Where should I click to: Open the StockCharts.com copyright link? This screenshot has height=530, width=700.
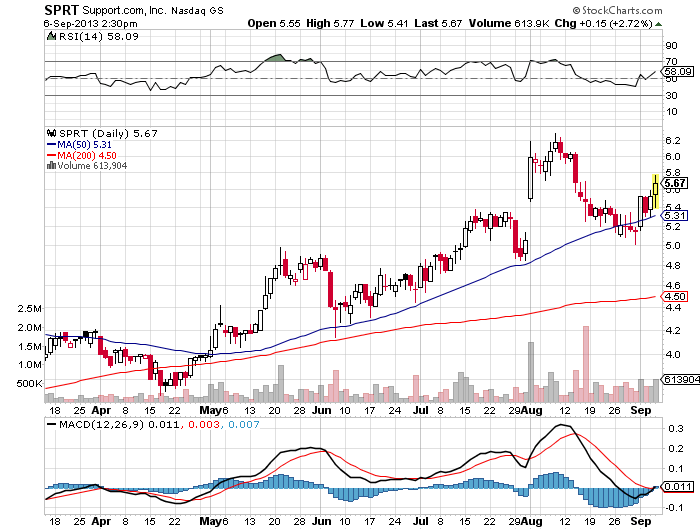point(617,10)
